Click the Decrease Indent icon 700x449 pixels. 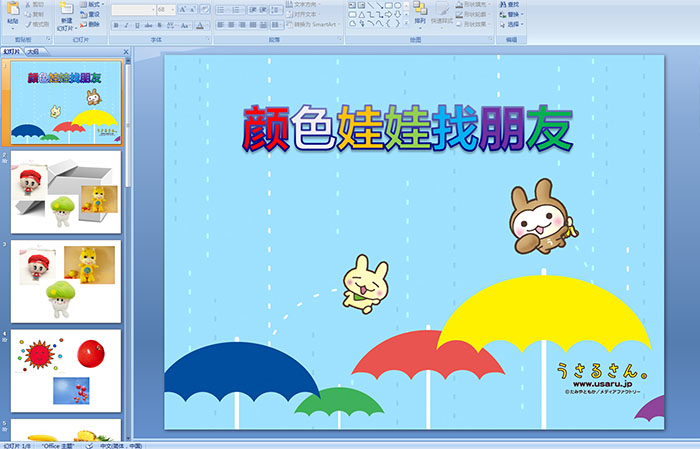pos(253,9)
